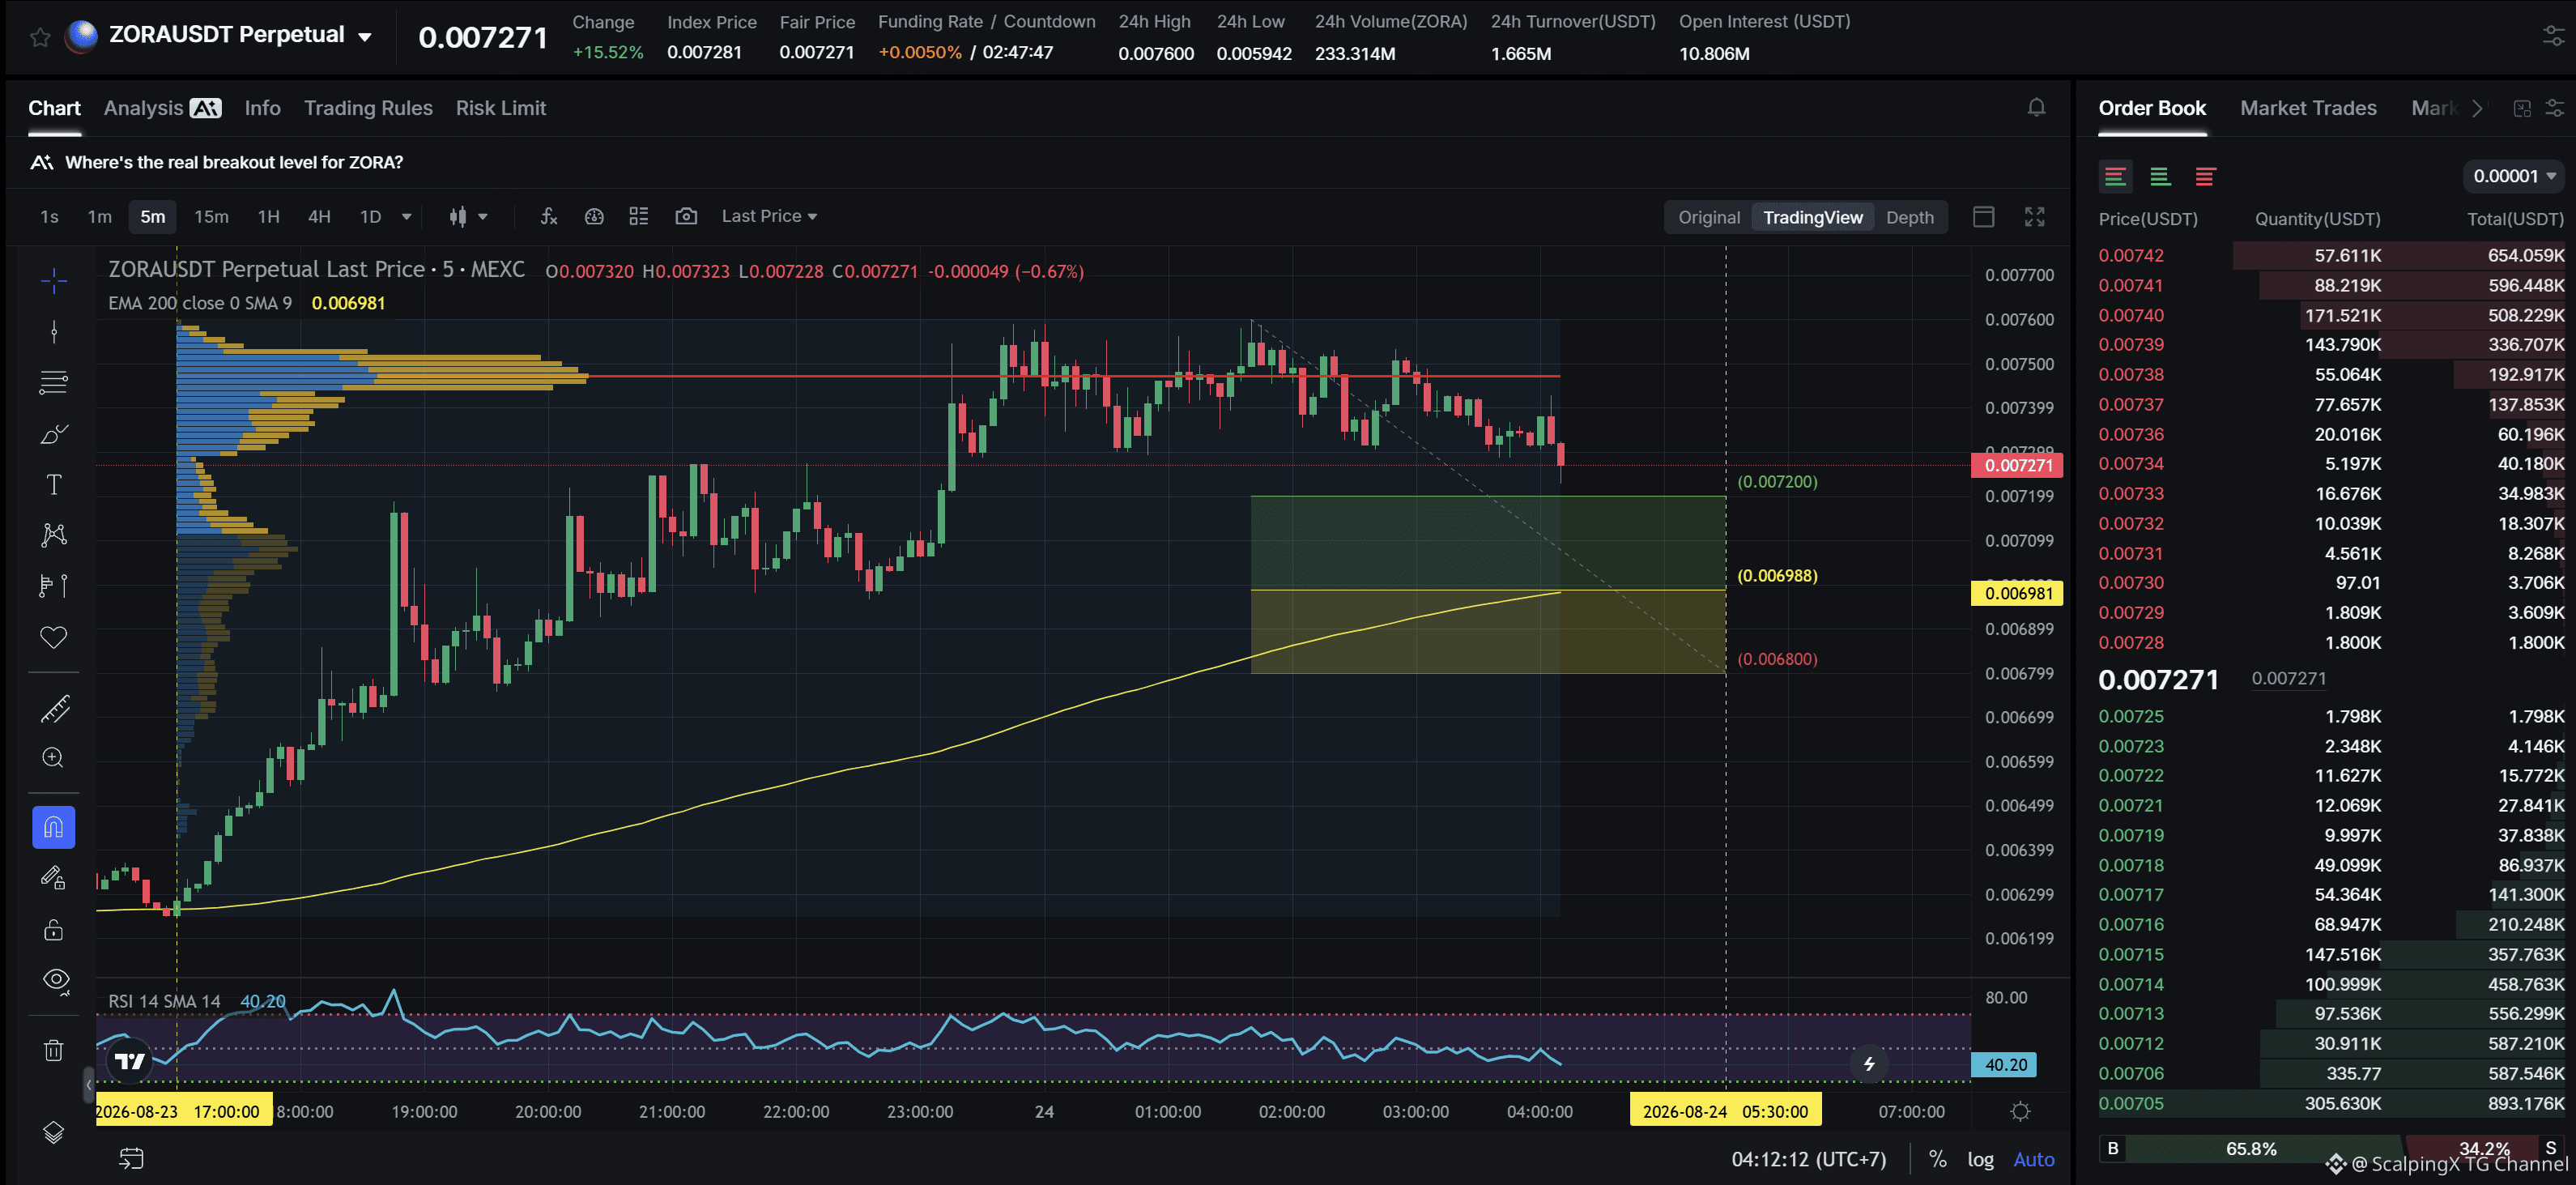This screenshot has height=1185, width=2576.
Task: Click the bid price 0.00715 row
Action: point(2331,954)
